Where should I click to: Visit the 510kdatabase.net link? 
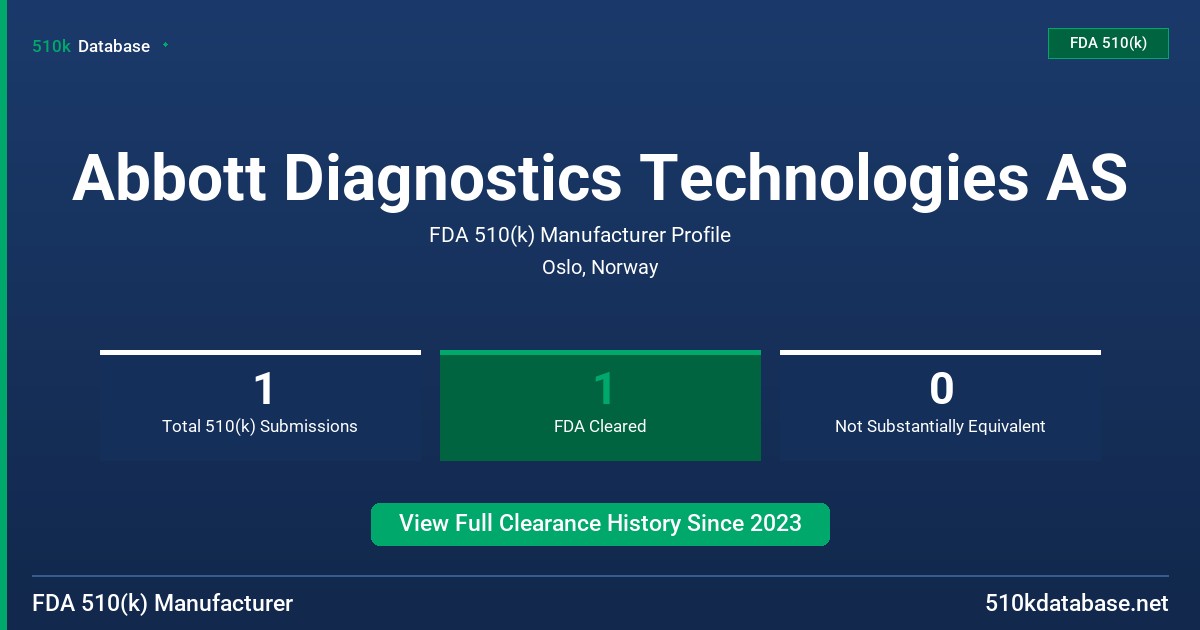(1076, 603)
